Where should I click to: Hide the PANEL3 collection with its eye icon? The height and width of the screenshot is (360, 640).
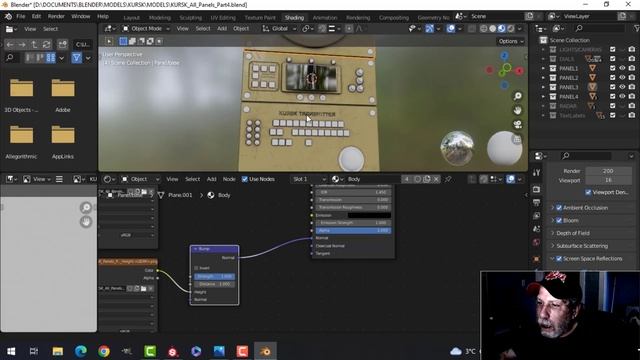tap(622, 87)
